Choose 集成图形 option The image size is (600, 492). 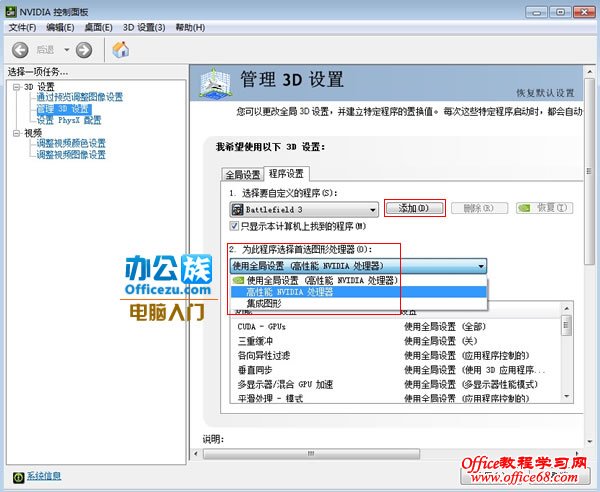(x=359, y=303)
